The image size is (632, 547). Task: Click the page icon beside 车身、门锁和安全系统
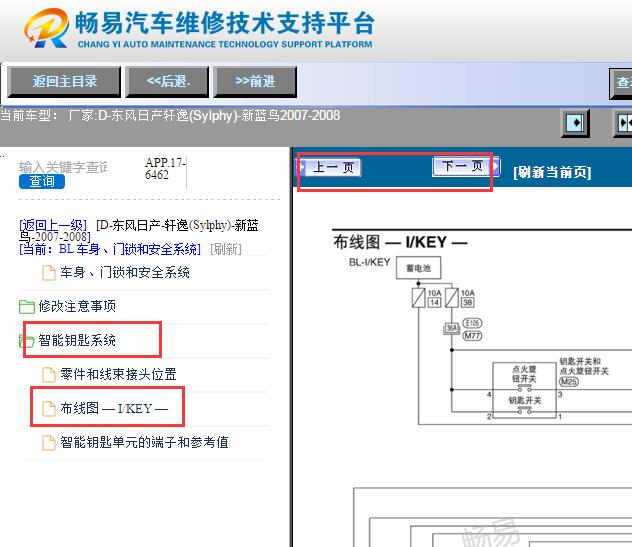pyautogui.click(x=49, y=272)
